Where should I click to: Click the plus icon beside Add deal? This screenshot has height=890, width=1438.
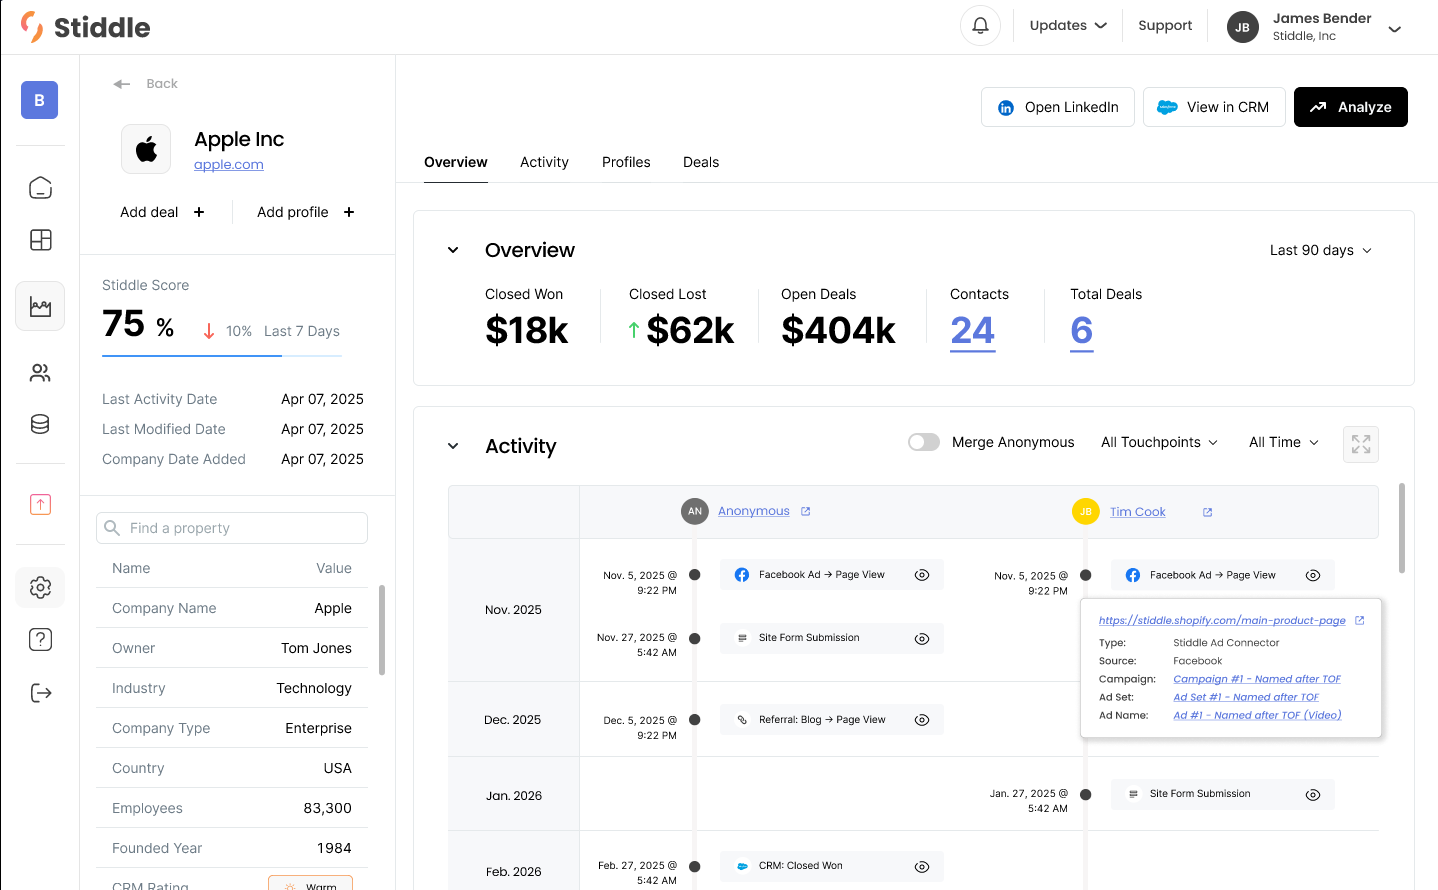click(x=199, y=212)
